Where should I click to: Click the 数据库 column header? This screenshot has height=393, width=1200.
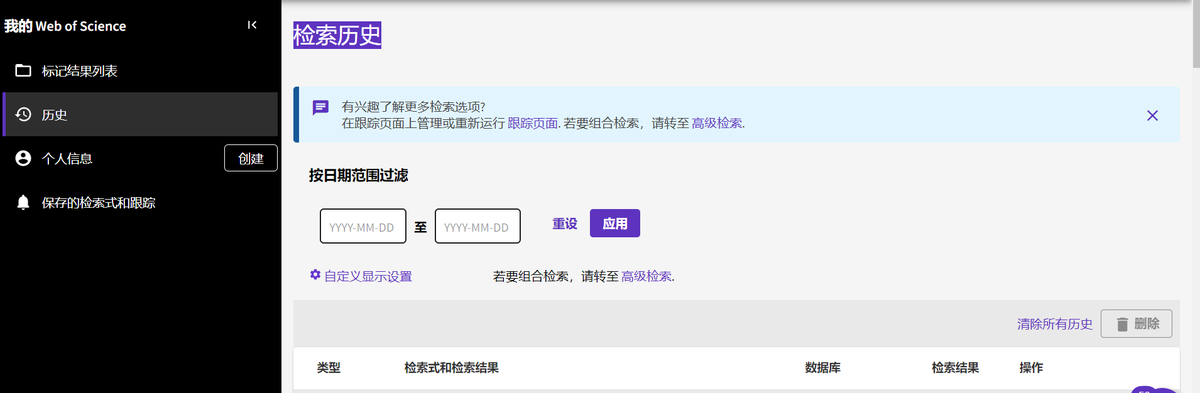pos(822,368)
